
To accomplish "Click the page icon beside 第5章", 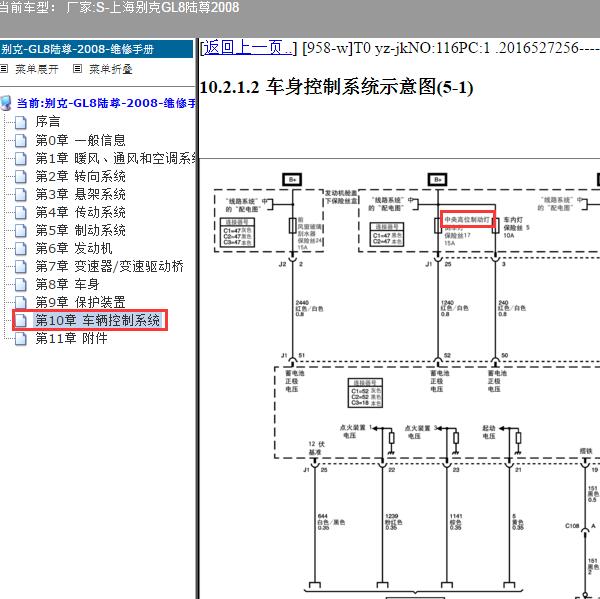I will [x=21, y=230].
